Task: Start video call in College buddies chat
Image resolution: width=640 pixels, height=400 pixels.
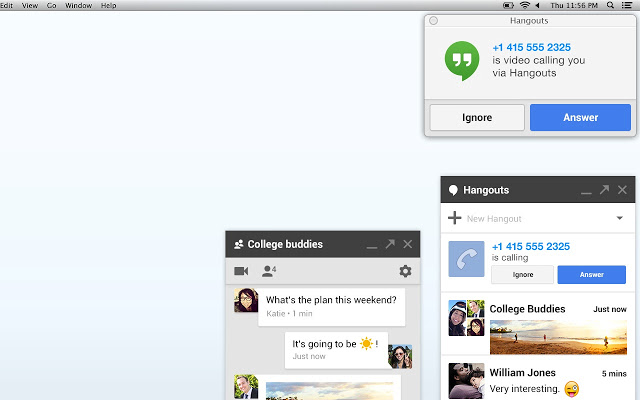Action: point(241,271)
